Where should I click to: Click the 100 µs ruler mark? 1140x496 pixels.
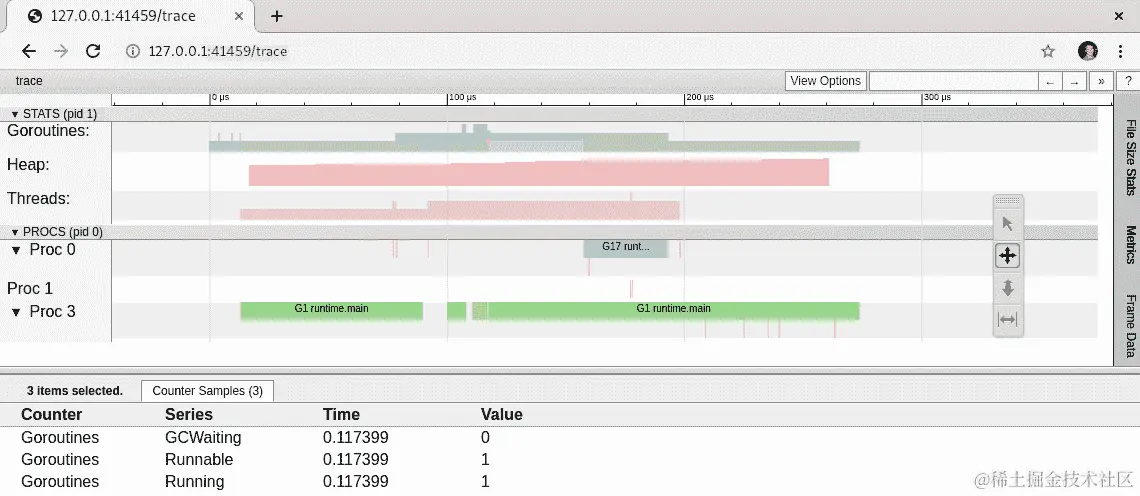[x=462, y=97]
